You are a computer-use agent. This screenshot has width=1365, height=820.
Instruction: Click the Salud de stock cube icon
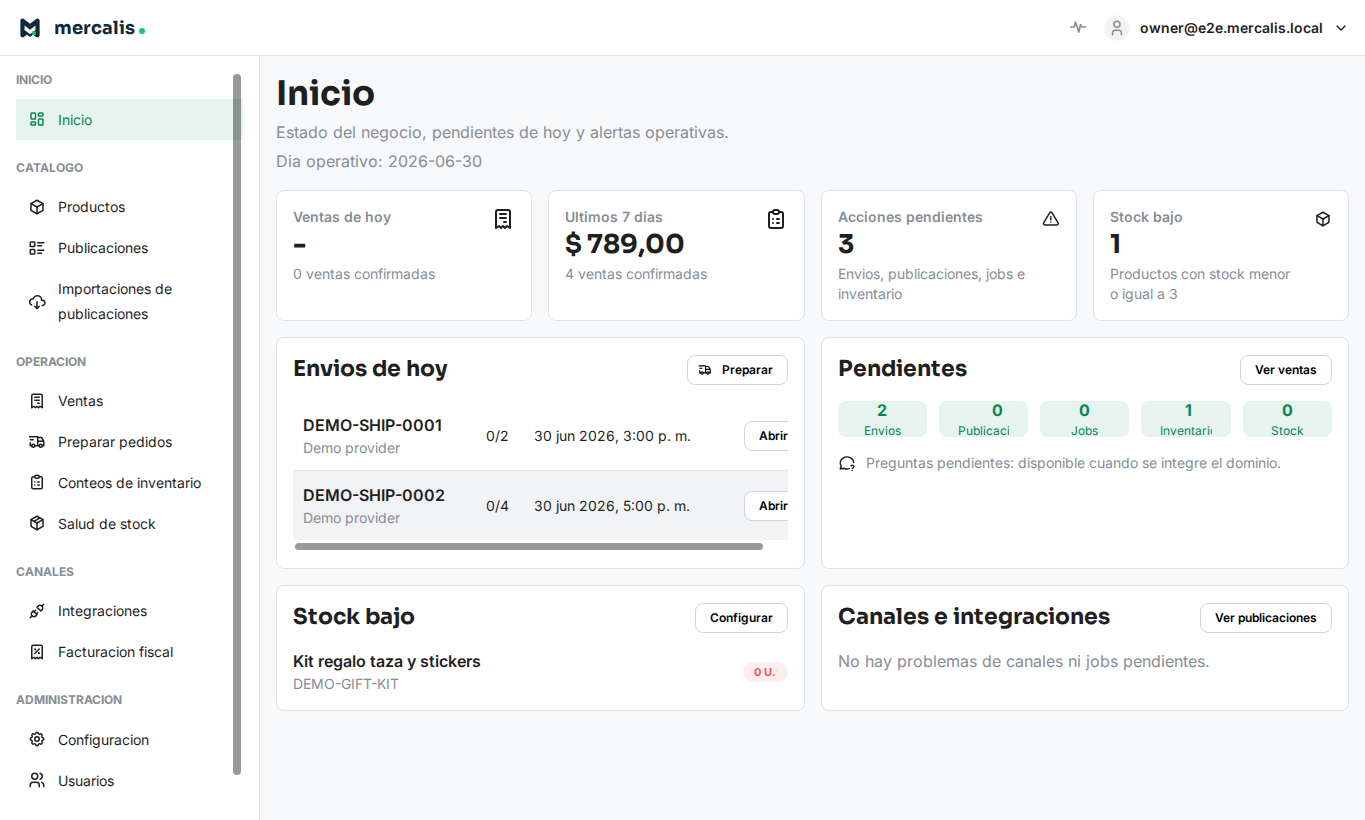coord(37,524)
